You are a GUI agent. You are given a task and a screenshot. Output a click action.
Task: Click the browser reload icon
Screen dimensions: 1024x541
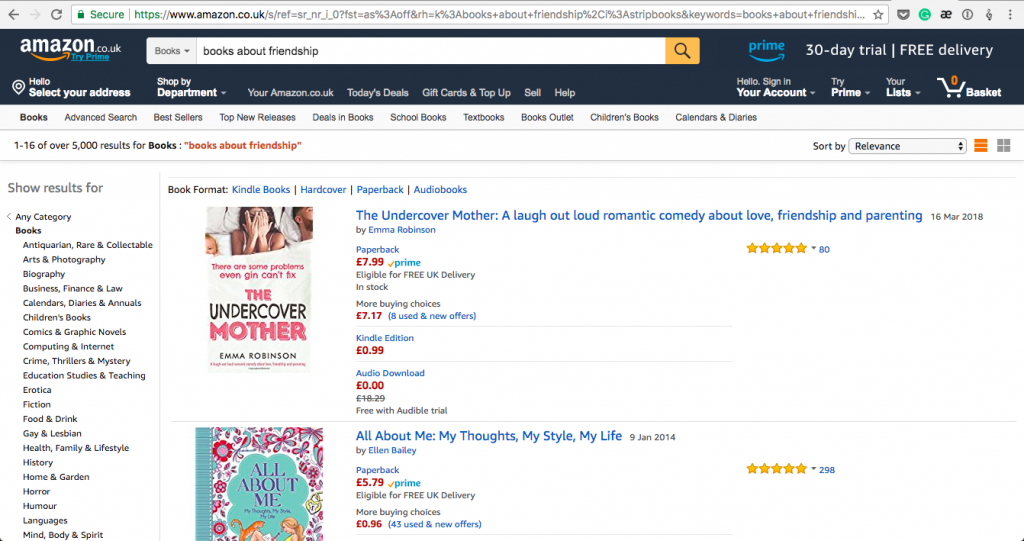56,15
